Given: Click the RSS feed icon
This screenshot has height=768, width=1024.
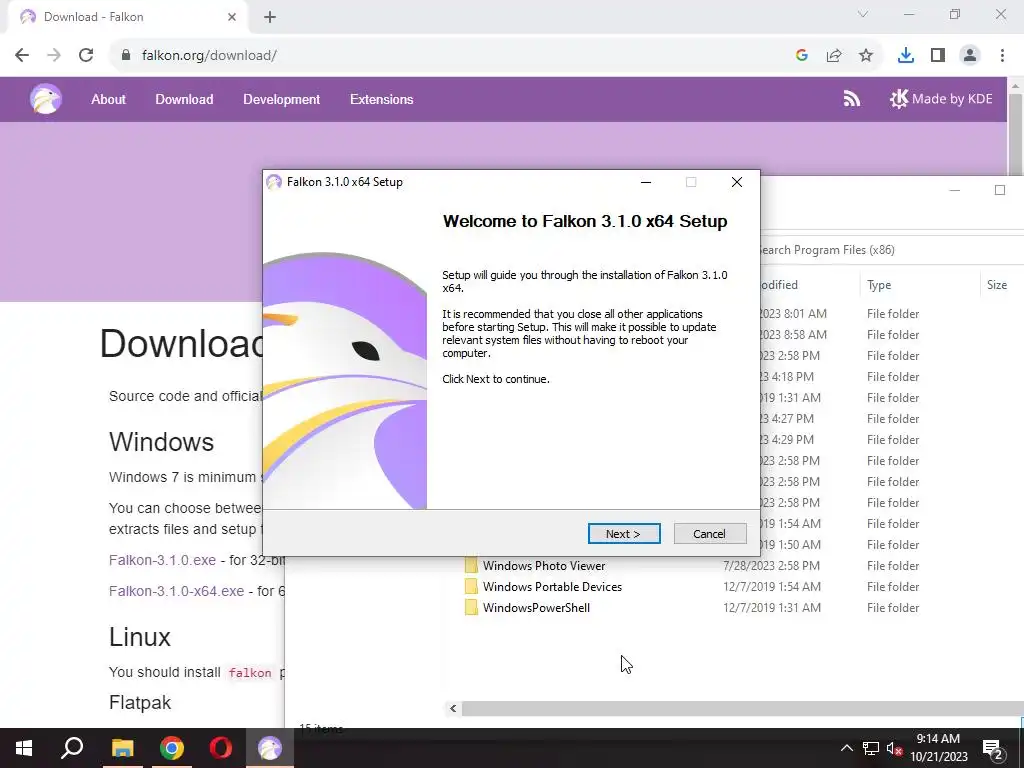Looking at the screenshot, I should pos(852,99).
